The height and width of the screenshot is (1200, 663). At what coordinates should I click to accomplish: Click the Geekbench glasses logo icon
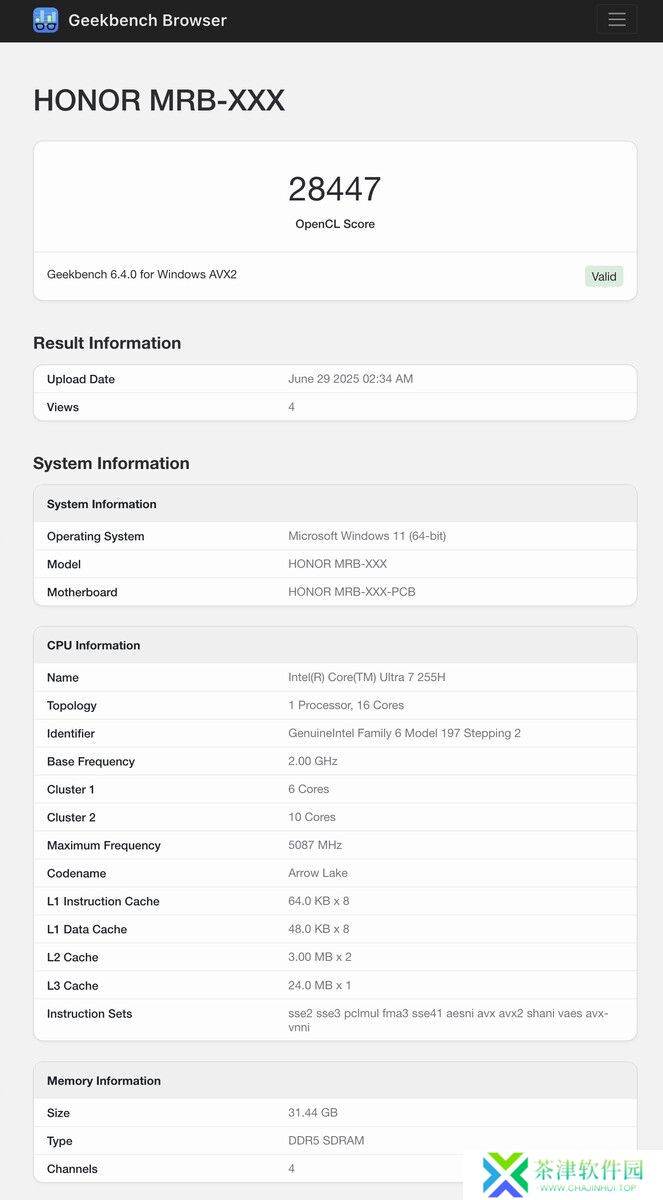point(46,20)
